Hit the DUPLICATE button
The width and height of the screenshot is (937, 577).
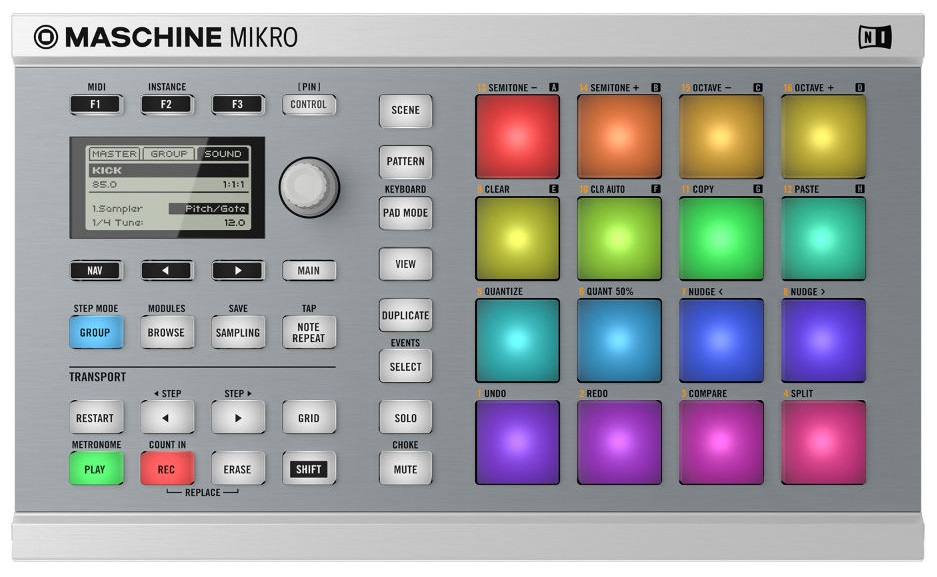pyautogui.click(x=405, y=315)
